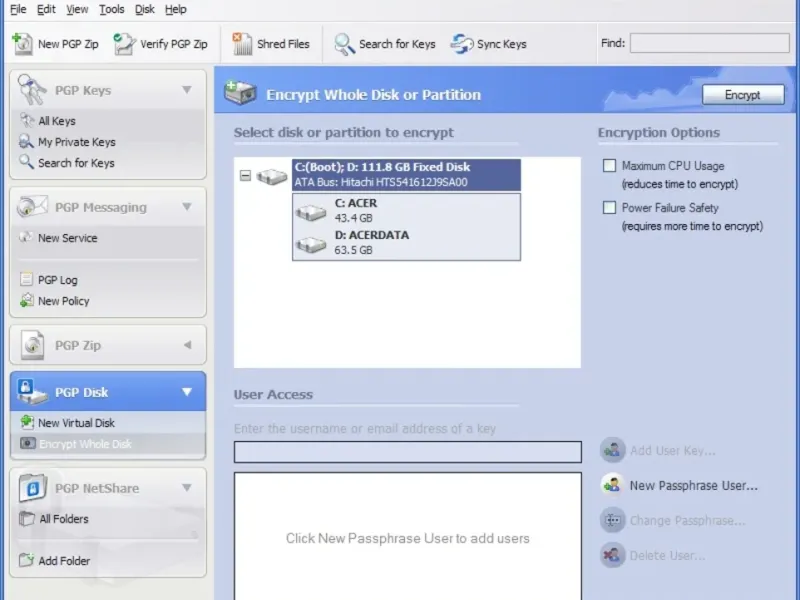
Task: Open the PGP Log entry
Action: coord(58,280)
